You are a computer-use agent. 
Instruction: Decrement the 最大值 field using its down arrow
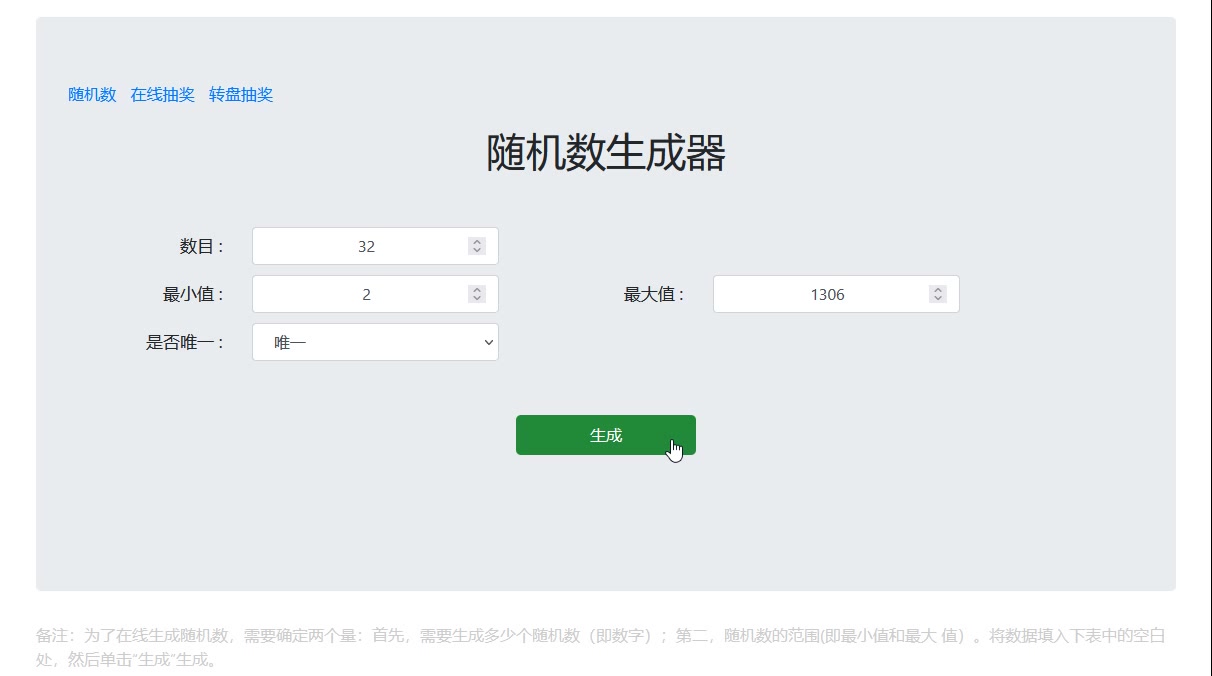937,299
